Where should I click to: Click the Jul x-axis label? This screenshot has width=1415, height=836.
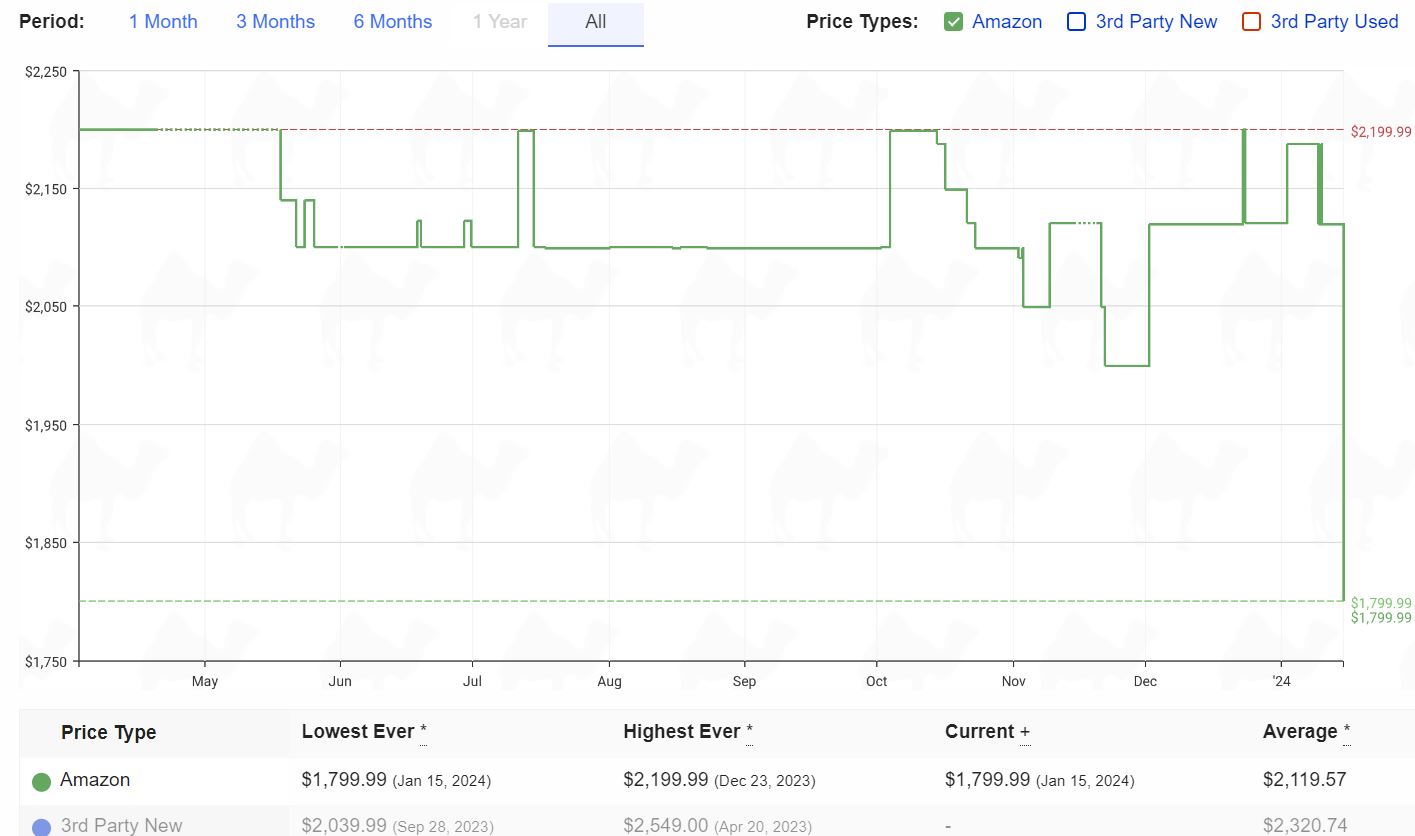point(472,681)
